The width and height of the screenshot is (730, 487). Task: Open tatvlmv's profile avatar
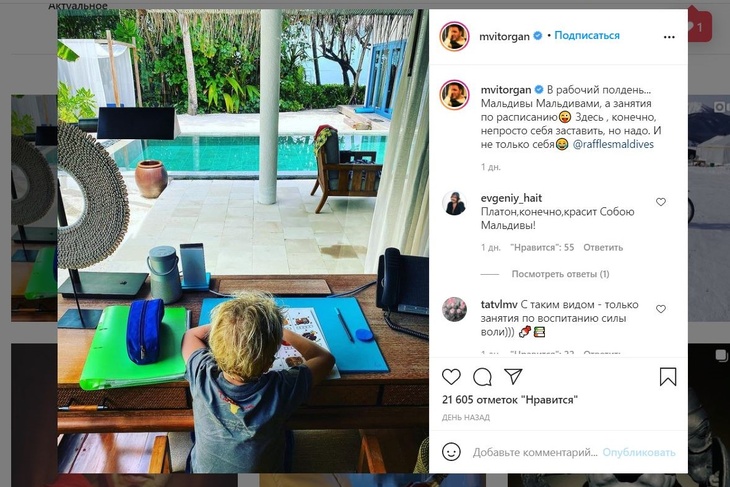coord(454,309)
